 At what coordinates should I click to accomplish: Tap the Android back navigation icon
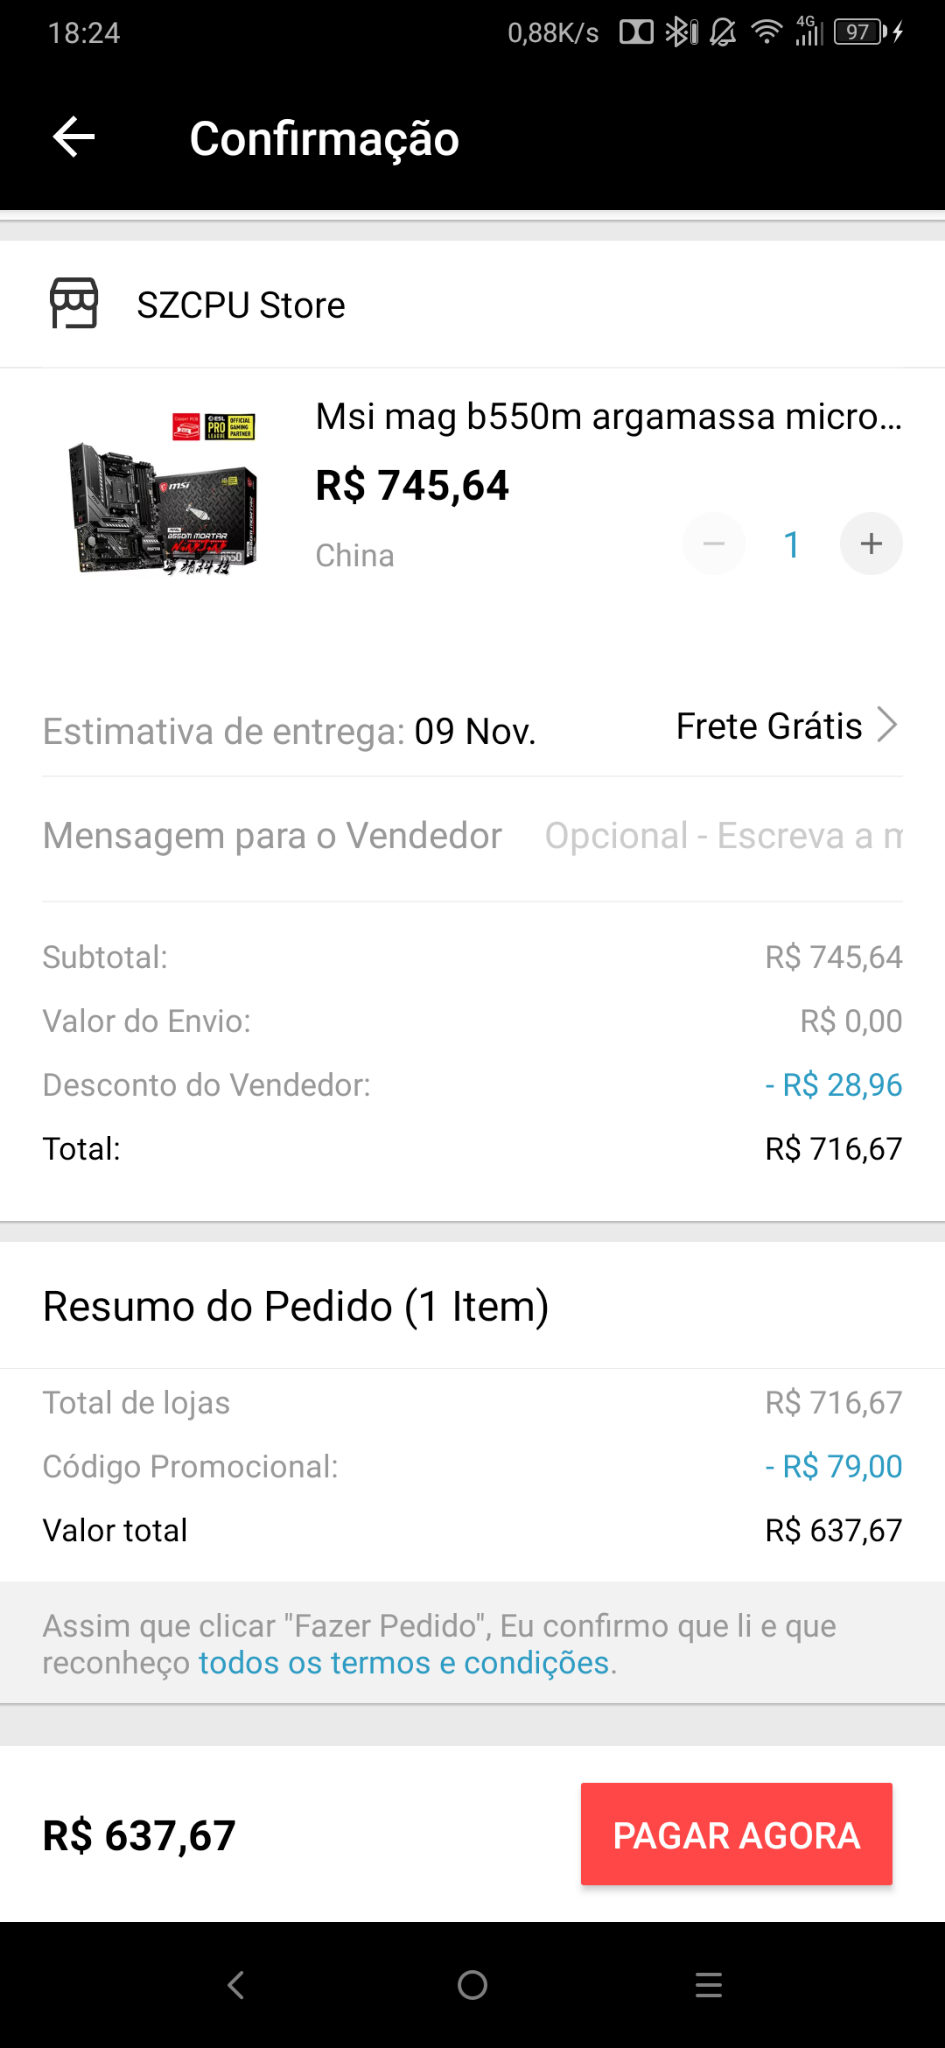pos(236,1985)
